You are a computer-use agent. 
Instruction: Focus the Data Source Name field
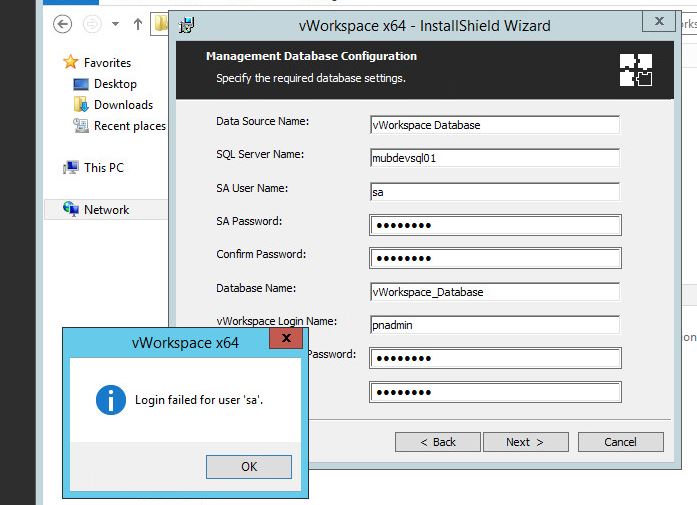point(495,125)
